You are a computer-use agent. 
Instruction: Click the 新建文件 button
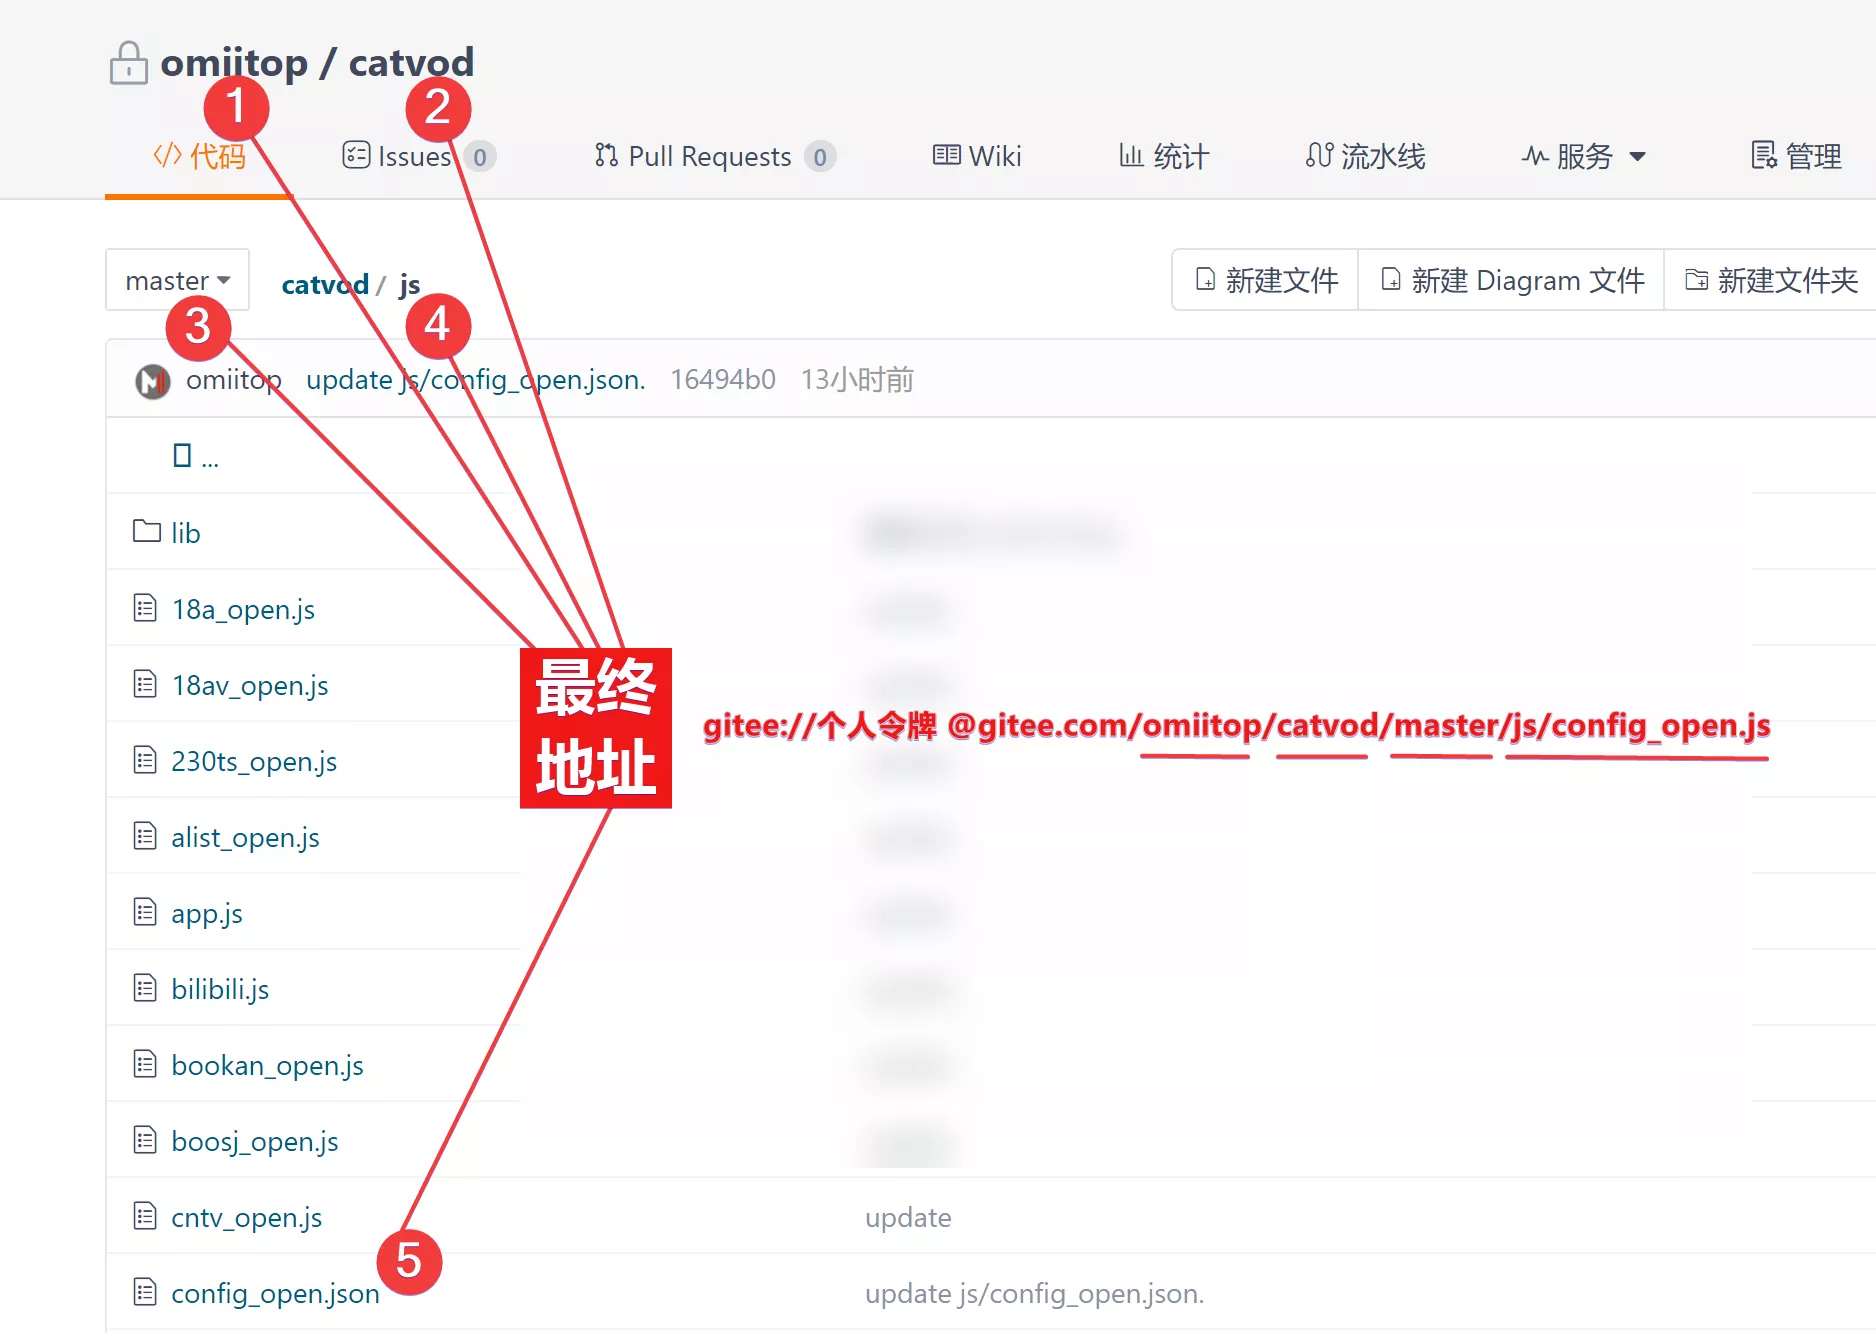1266,280
